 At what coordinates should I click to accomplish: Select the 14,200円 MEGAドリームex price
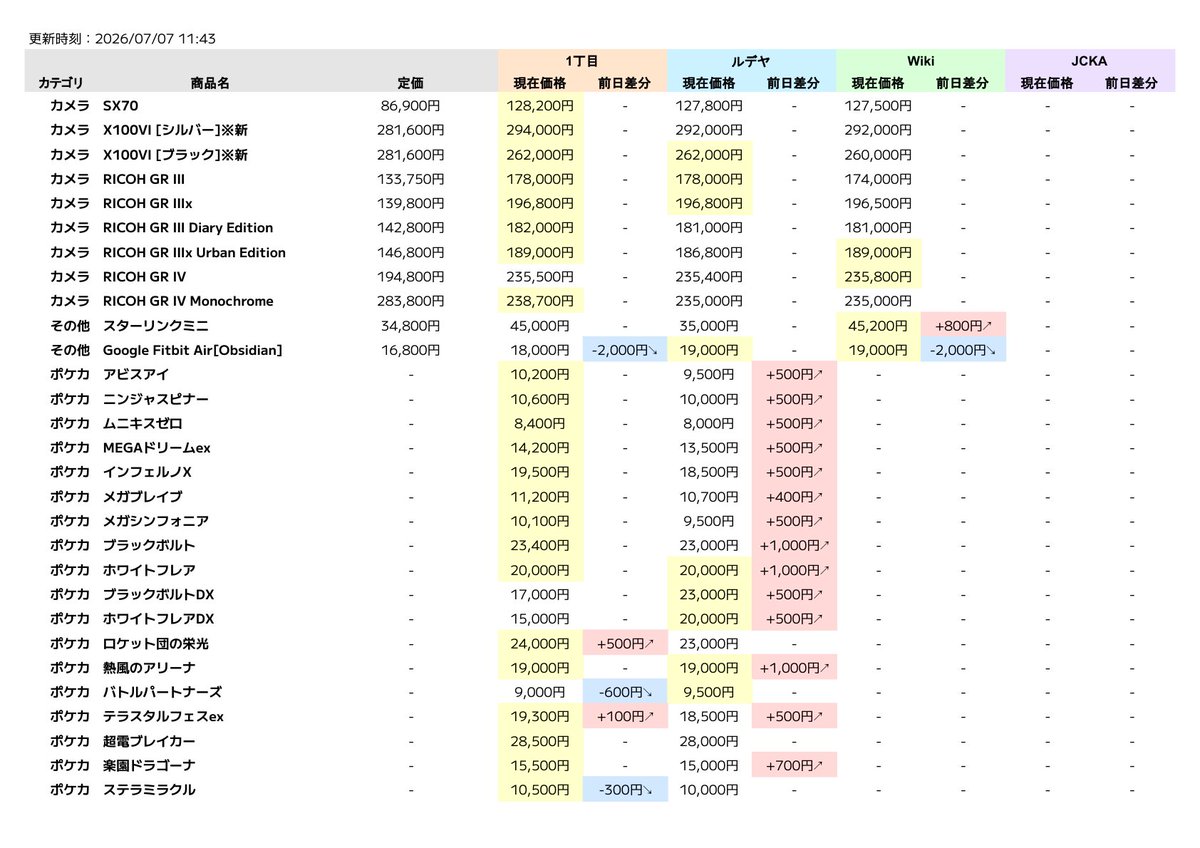(541, 448)
